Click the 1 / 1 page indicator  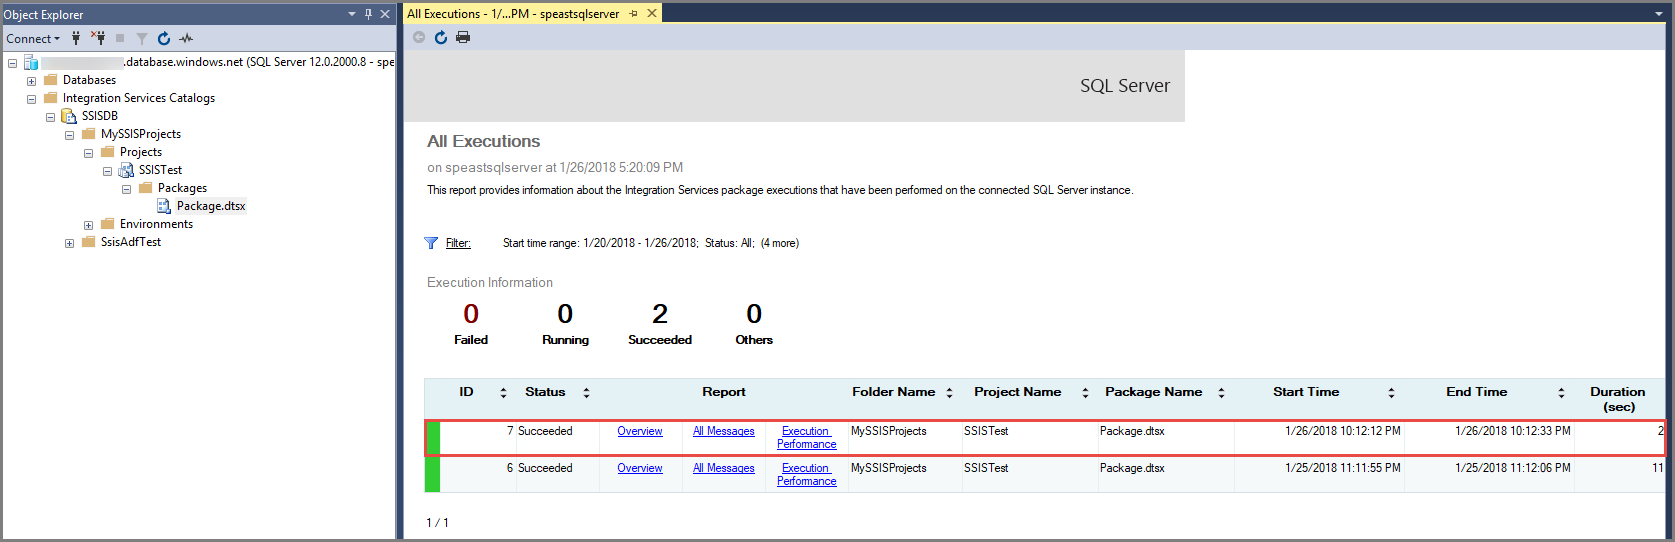(x=437, y=523)
